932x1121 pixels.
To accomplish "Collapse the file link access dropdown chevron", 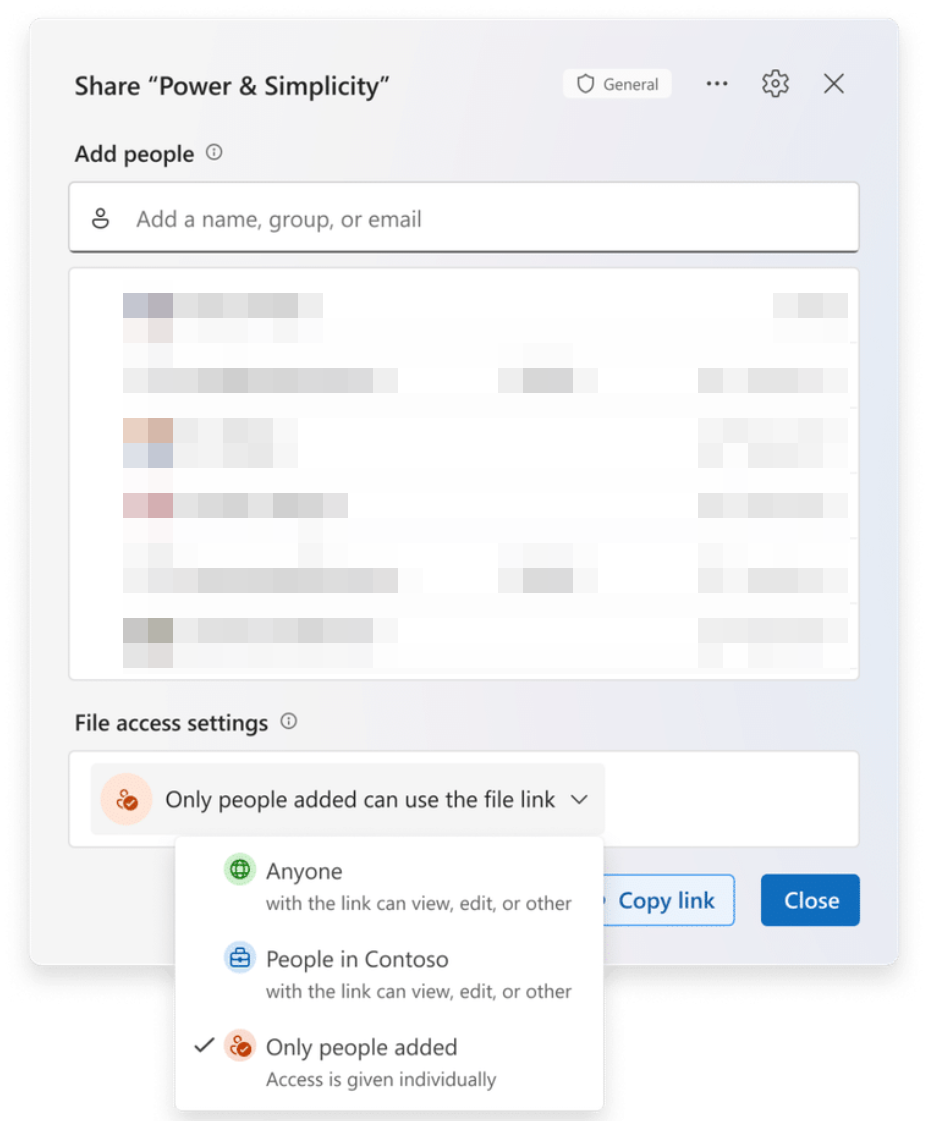I will pyautogui.click(x=580, y=799).
